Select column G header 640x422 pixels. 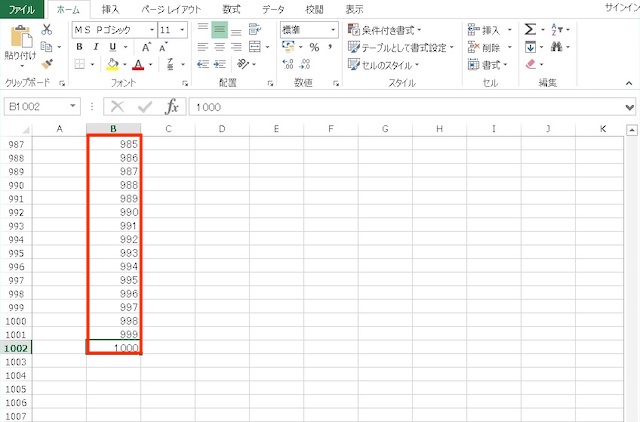385,128
